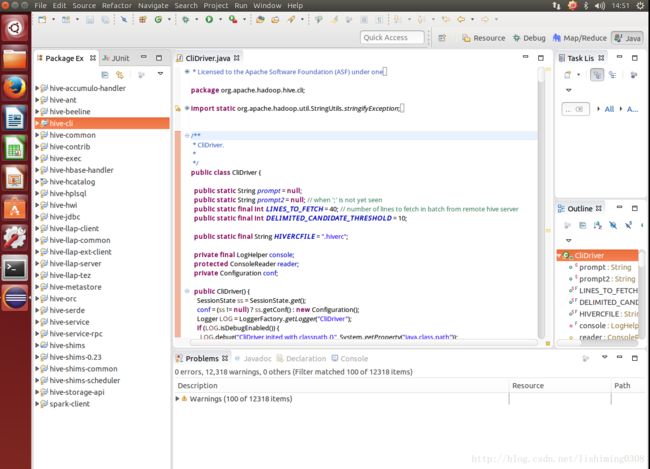Viewport: 650px width, 469px height.
Task: Click the Task List find field
Action: pyautogui.click(x=575, y=109)
